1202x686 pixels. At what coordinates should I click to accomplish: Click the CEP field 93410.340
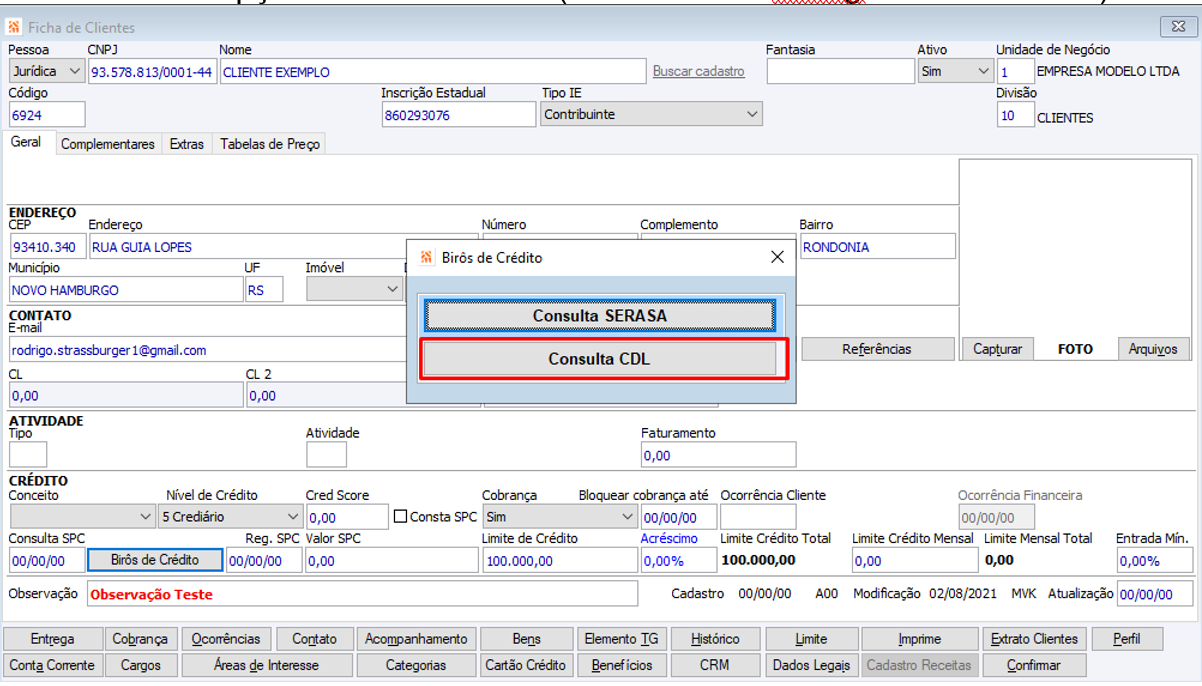click(x=47, y=247)
